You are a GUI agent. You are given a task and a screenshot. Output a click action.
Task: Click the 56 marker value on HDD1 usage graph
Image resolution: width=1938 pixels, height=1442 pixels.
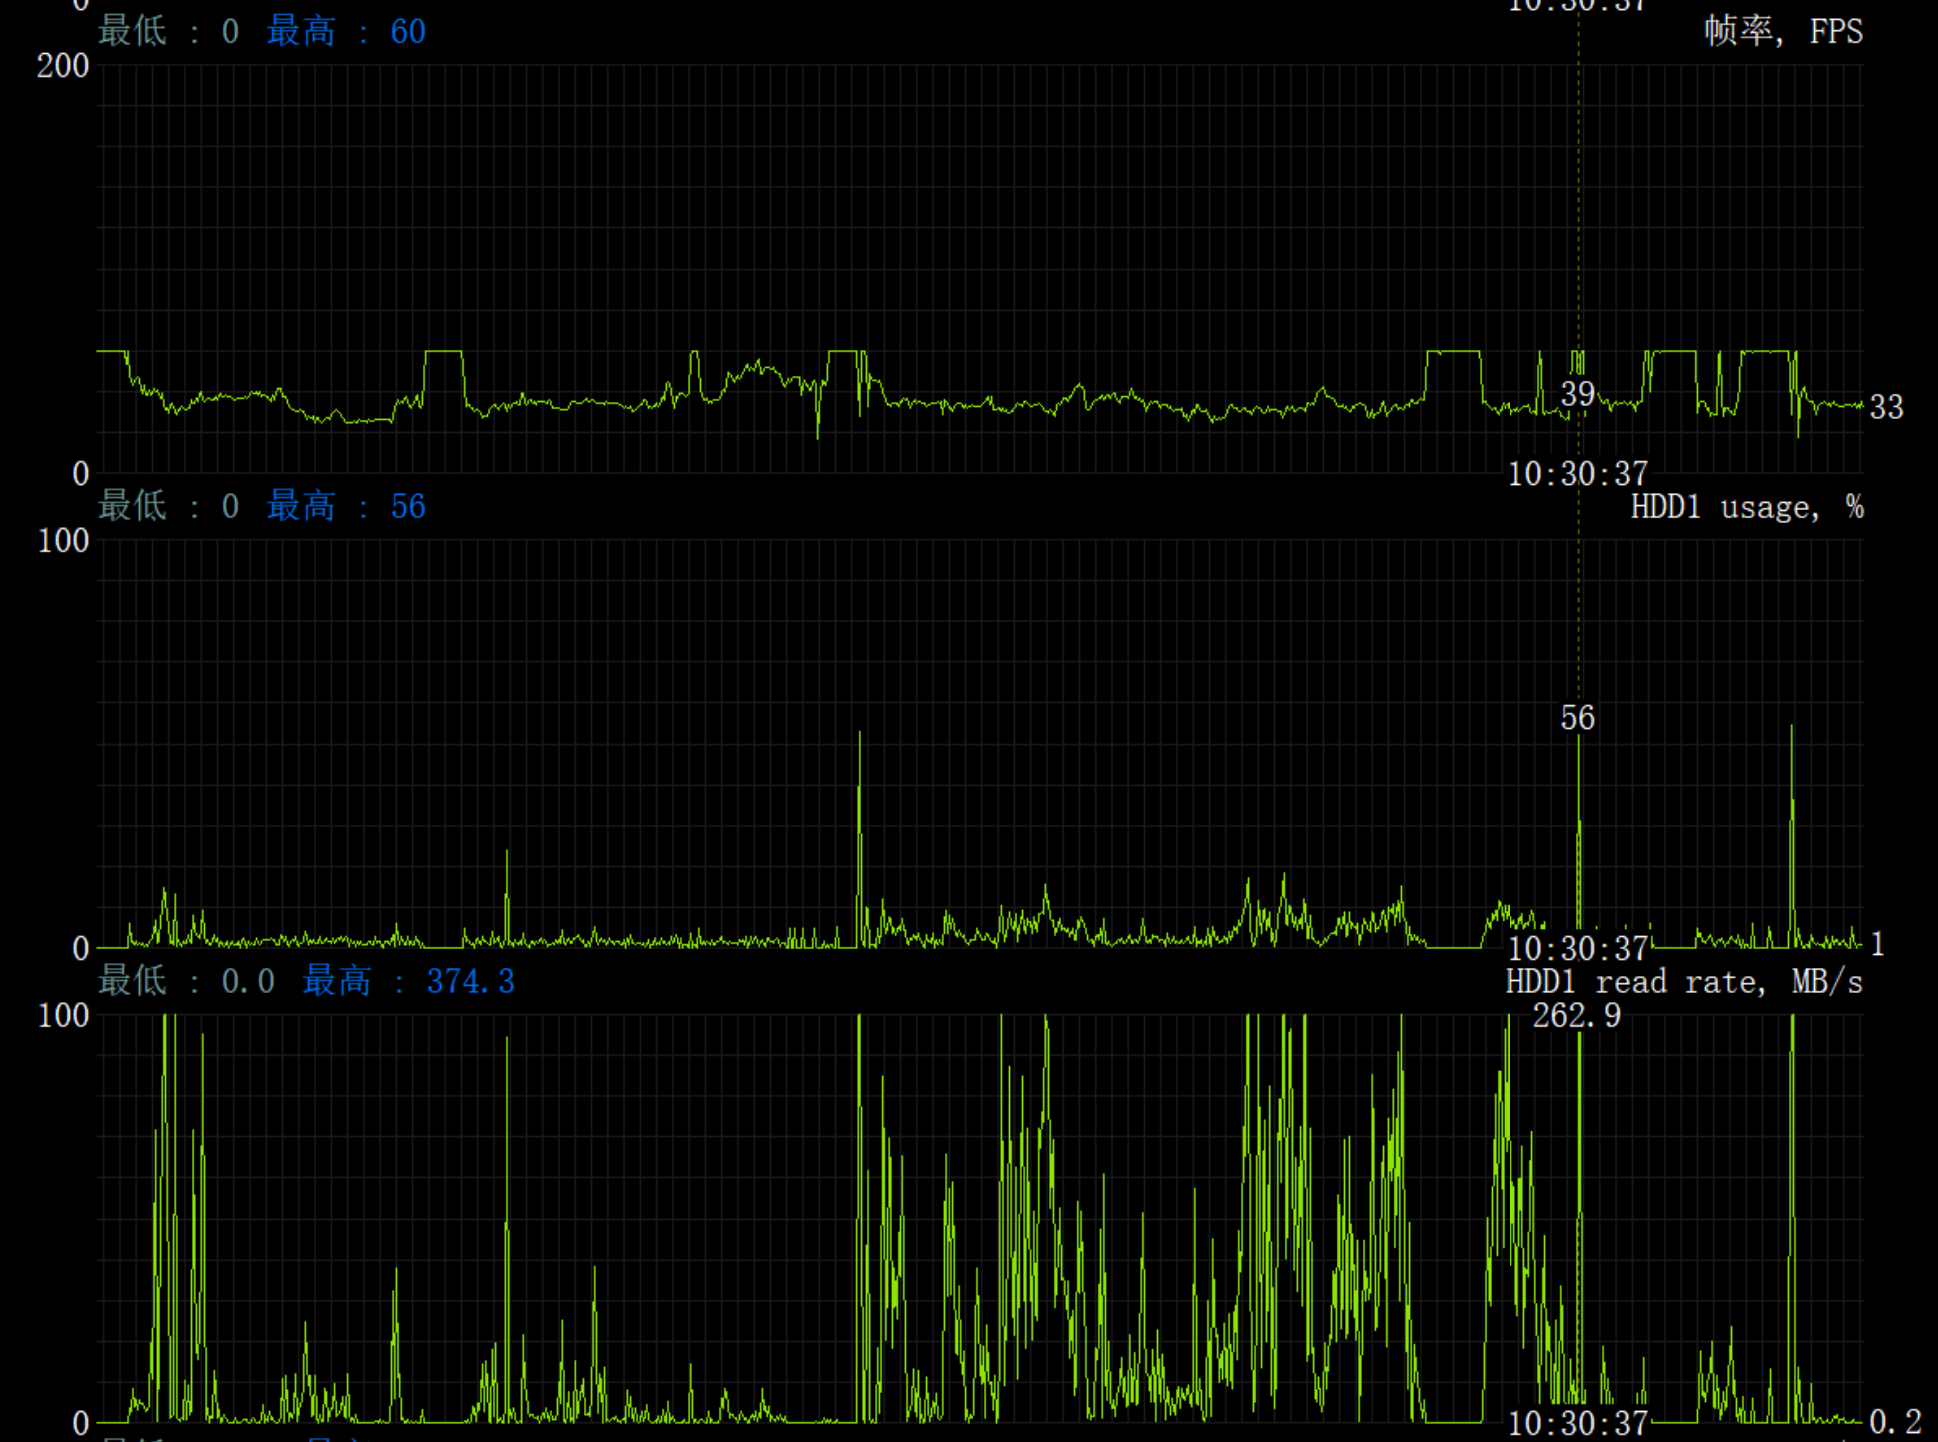coord(1577,718)
